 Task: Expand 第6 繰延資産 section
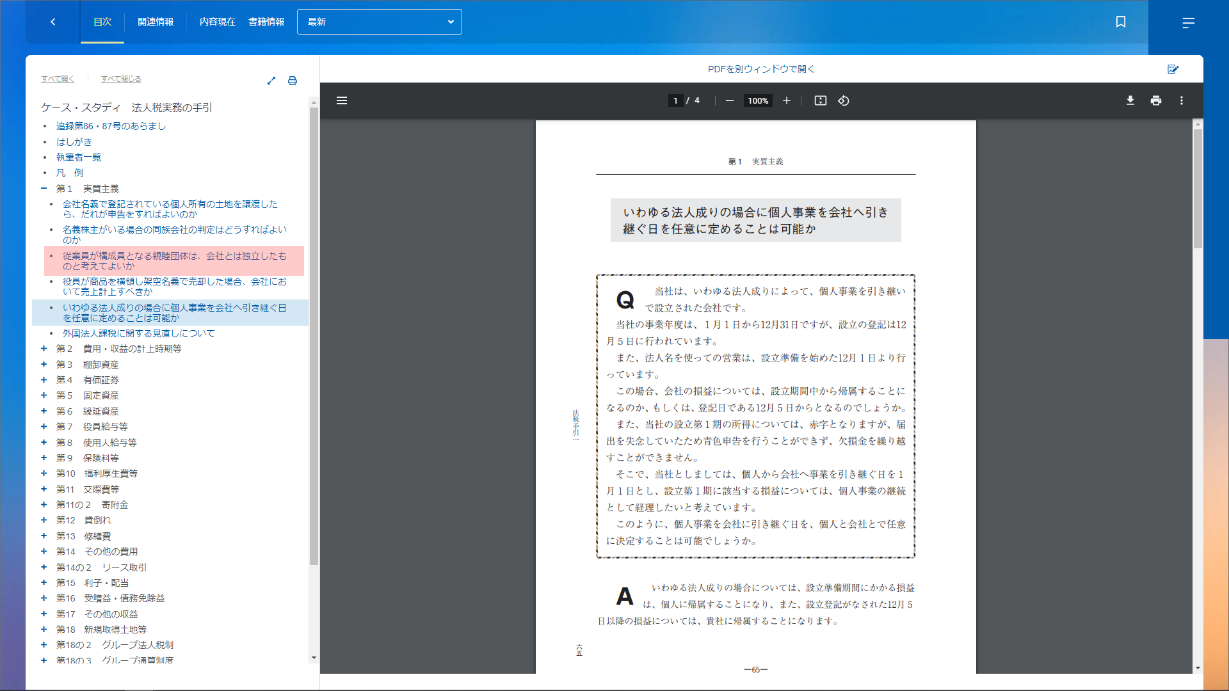click(44, 411)
